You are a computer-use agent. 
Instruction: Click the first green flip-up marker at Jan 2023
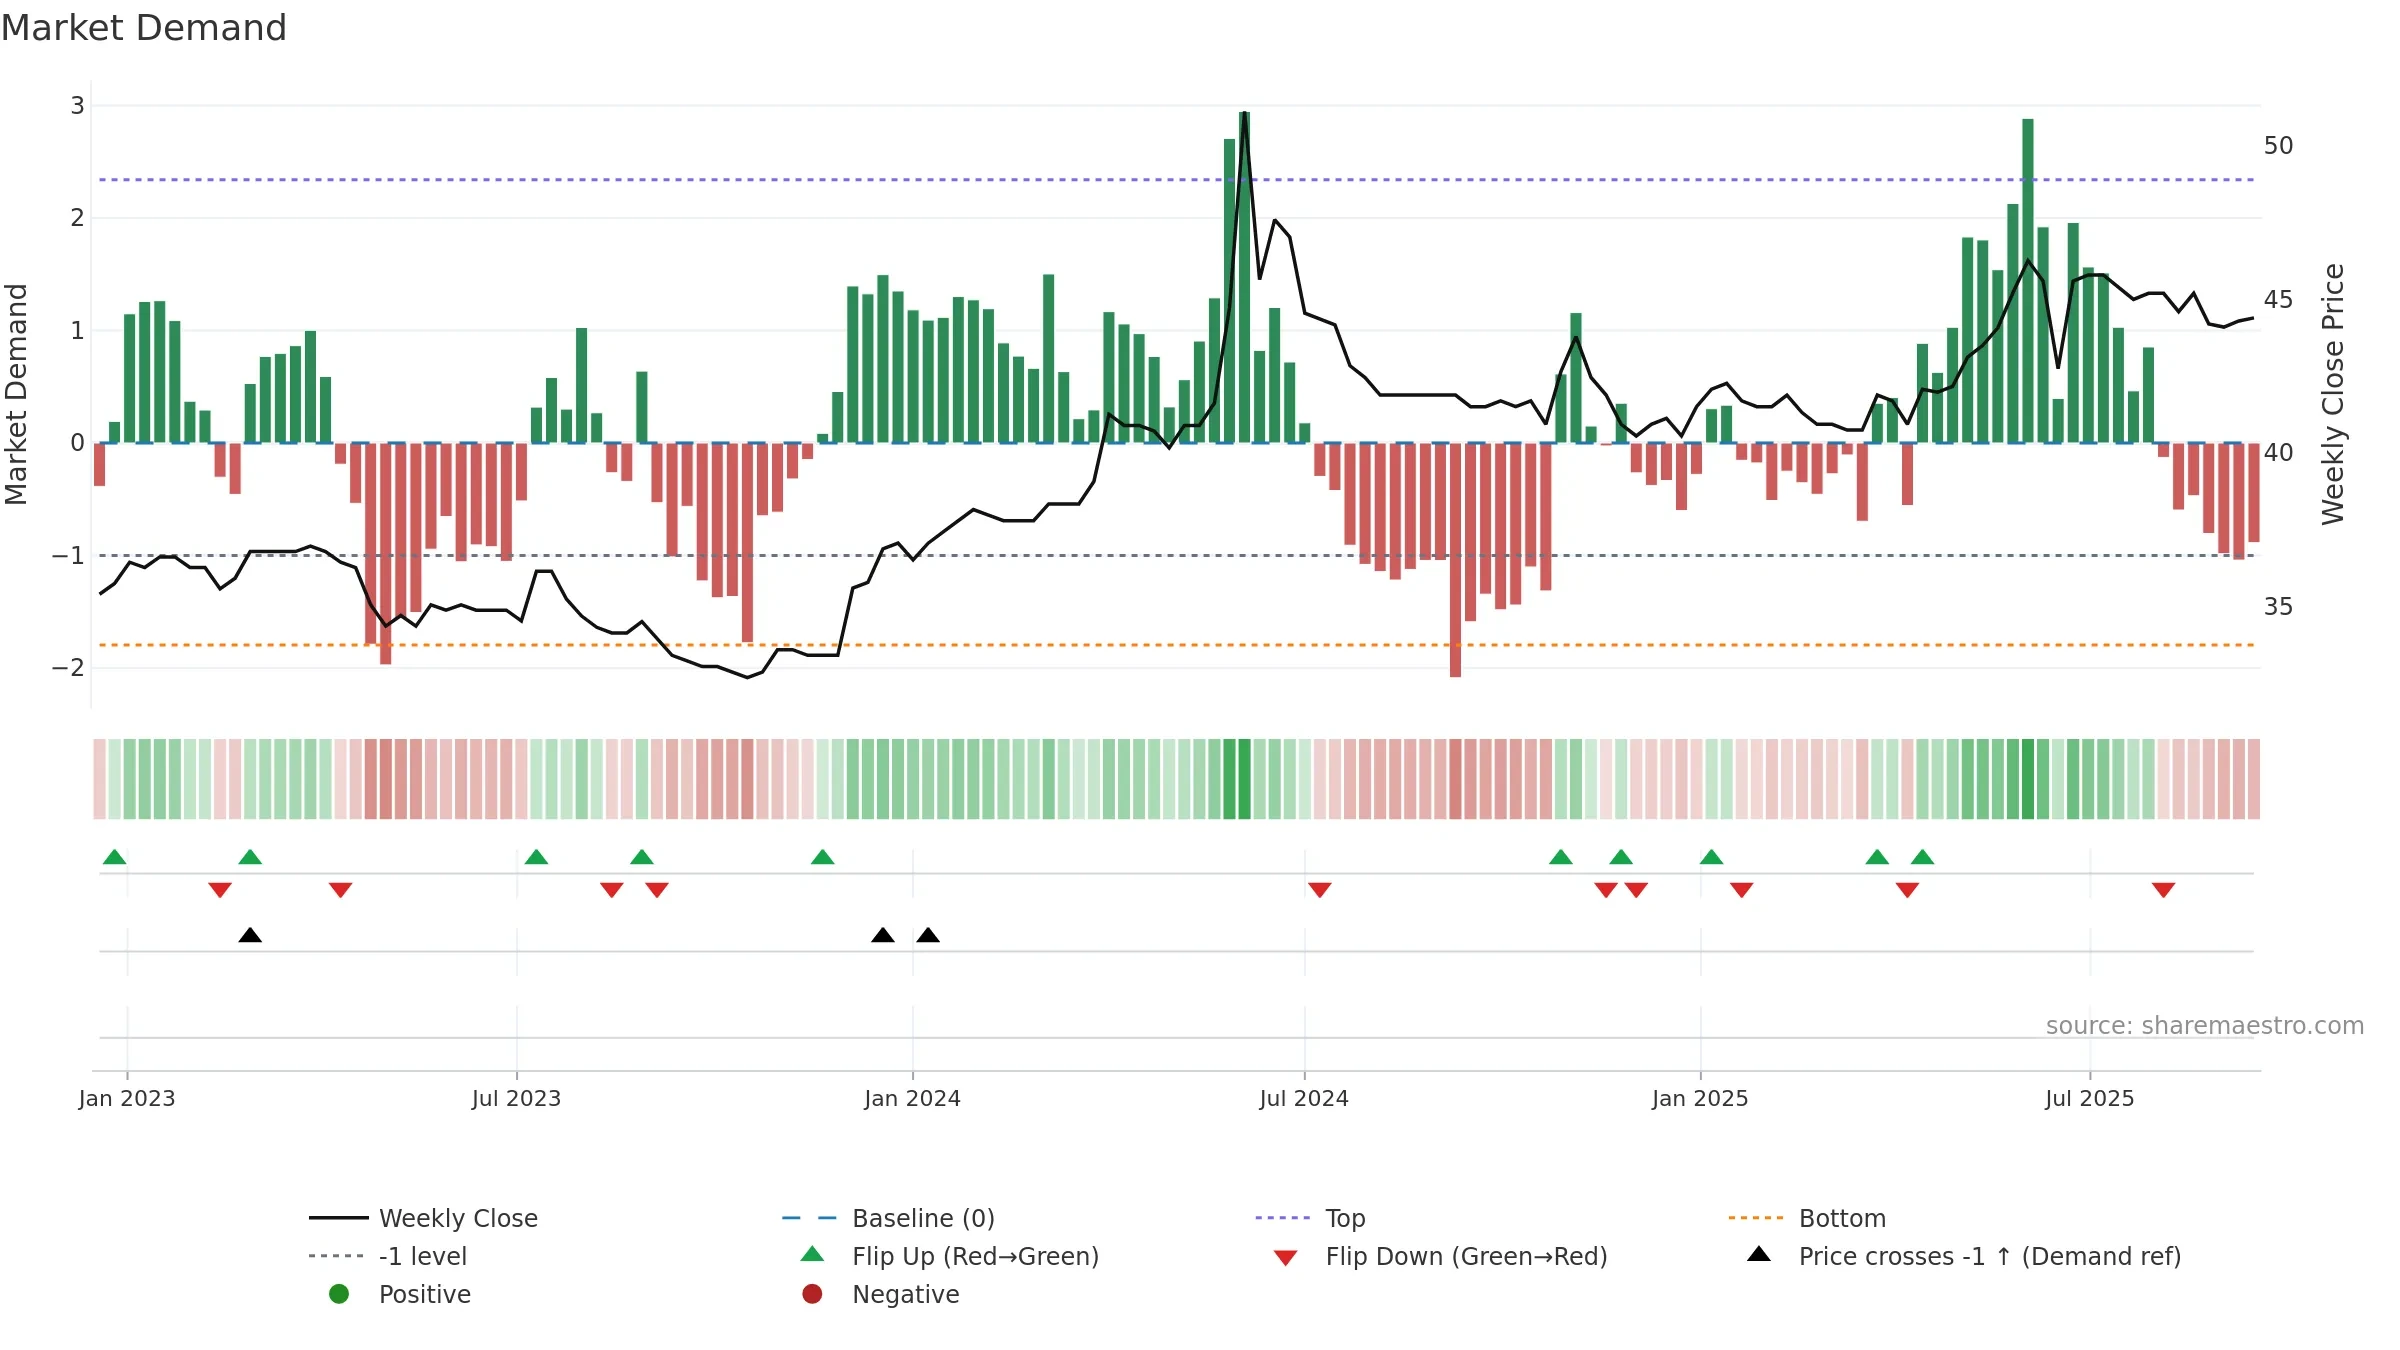coord(115,857)
